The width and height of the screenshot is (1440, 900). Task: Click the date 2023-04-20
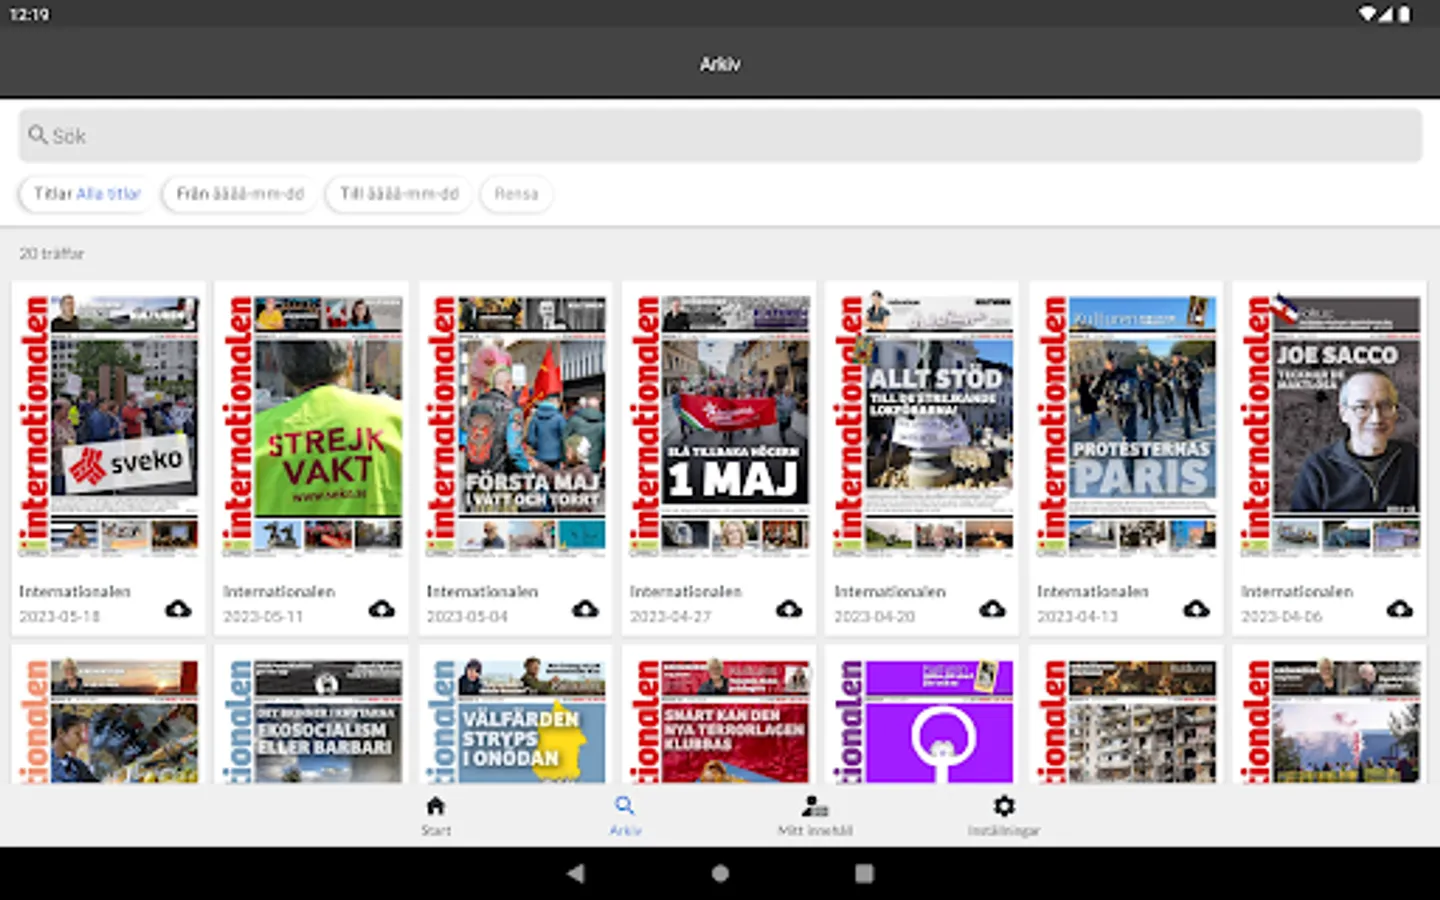pyautogui.click(x=875, y=617)
